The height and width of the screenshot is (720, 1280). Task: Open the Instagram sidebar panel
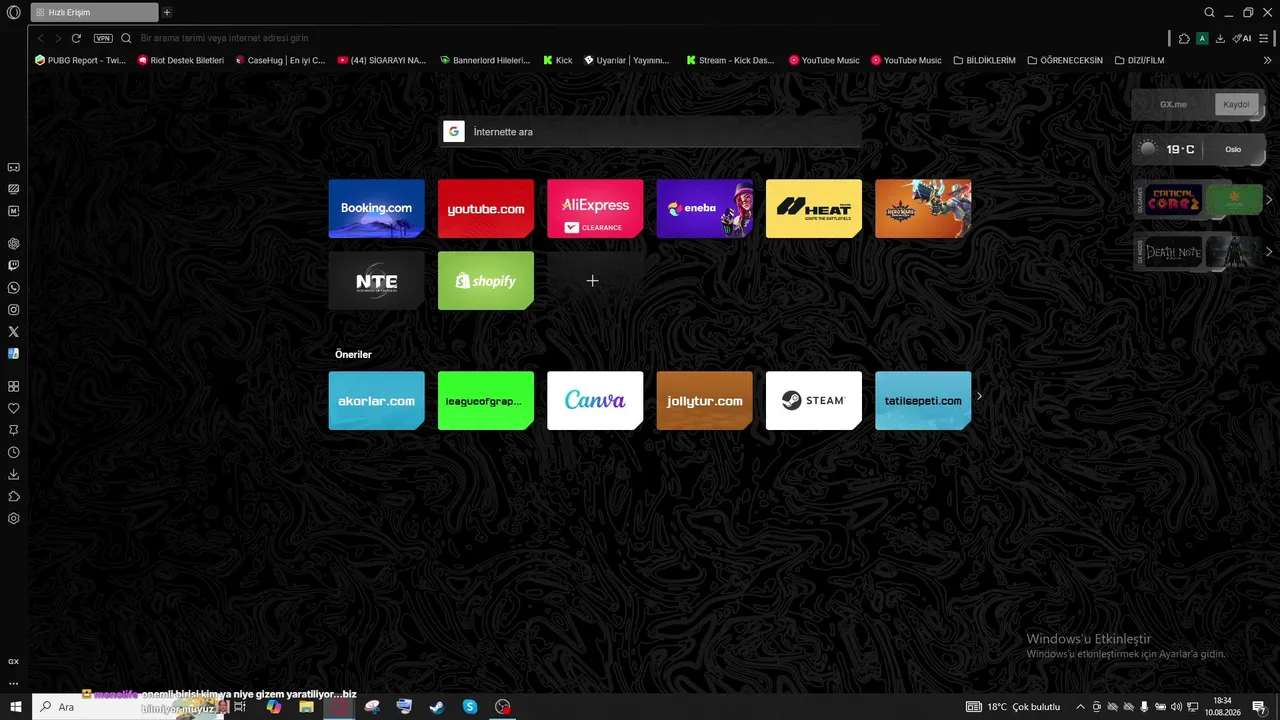pos(14,310)
